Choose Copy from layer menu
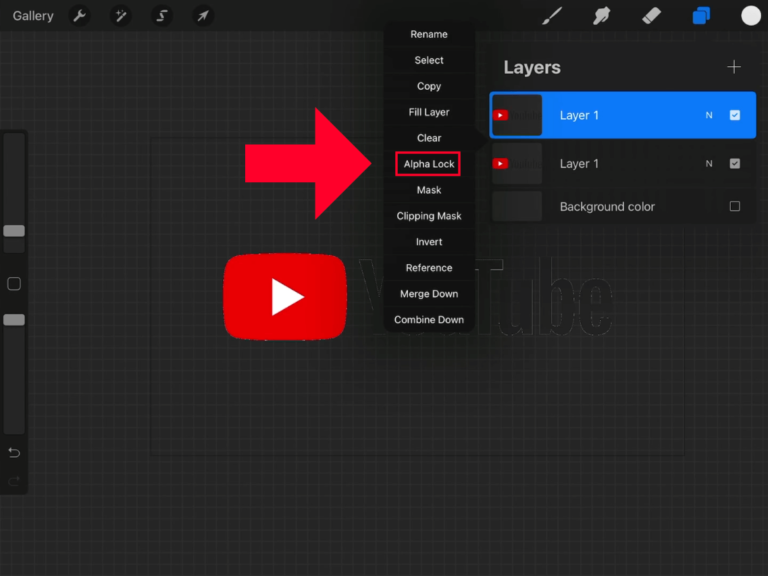This screenshot has height=576, width=768. point(429,86)
